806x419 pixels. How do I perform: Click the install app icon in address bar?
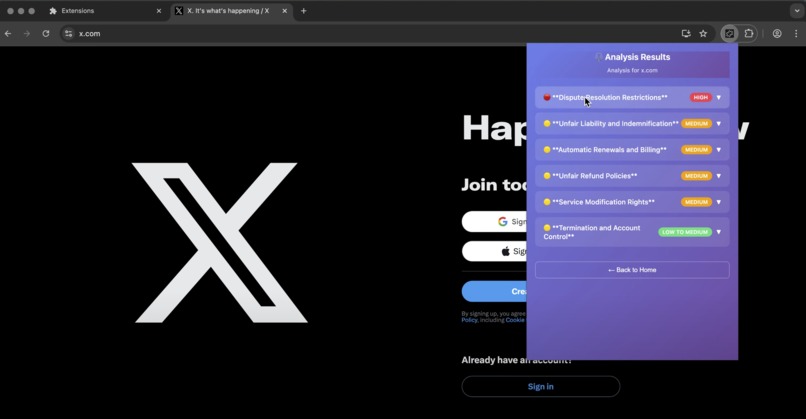click(x=686, y=33)
